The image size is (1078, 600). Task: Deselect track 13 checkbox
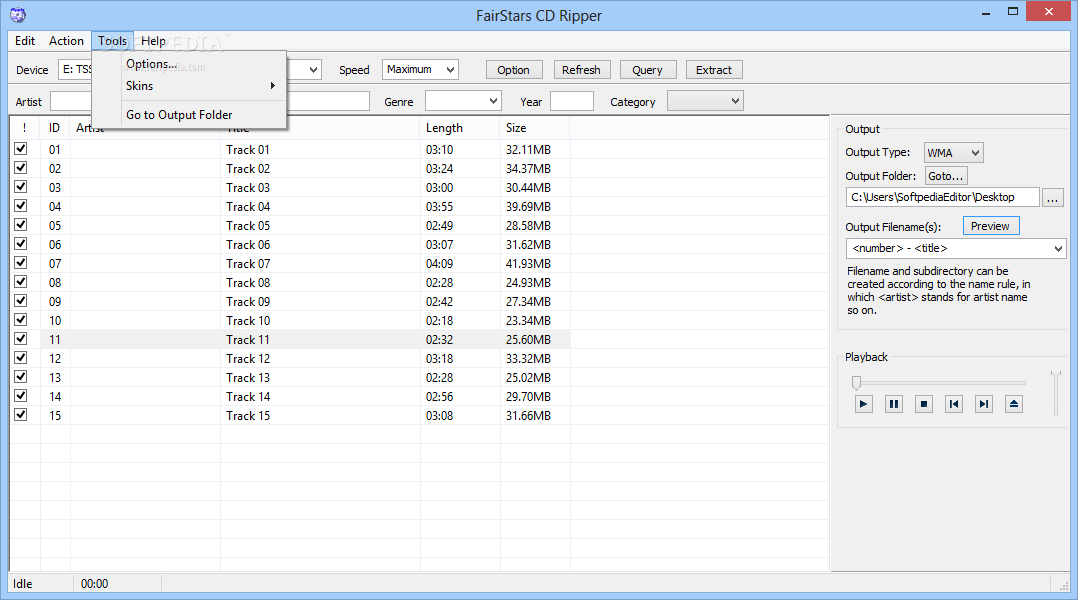[x=21, y=377]
